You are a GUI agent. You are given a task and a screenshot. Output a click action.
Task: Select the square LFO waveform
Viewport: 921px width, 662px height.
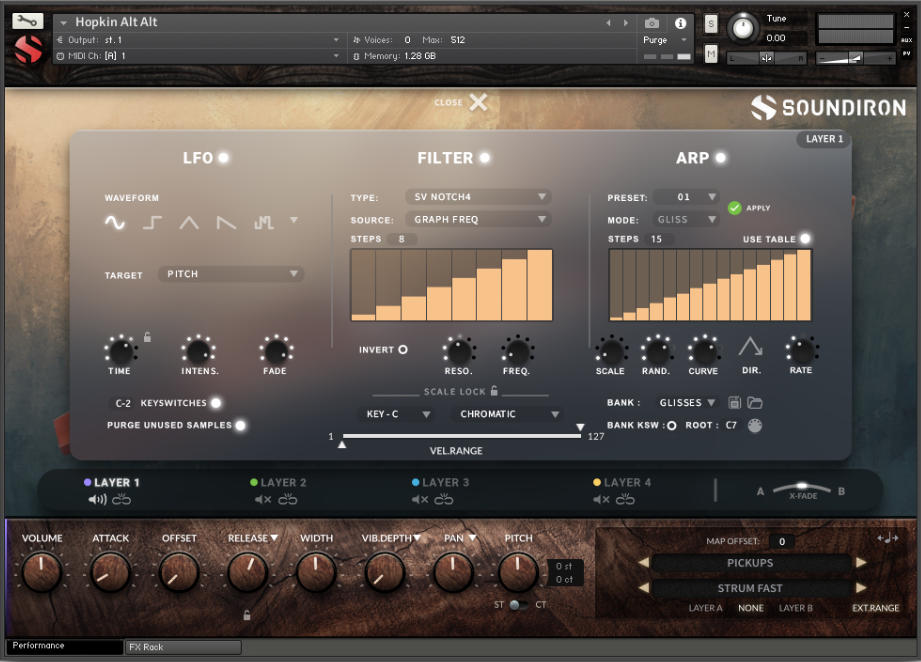[151, 222]
